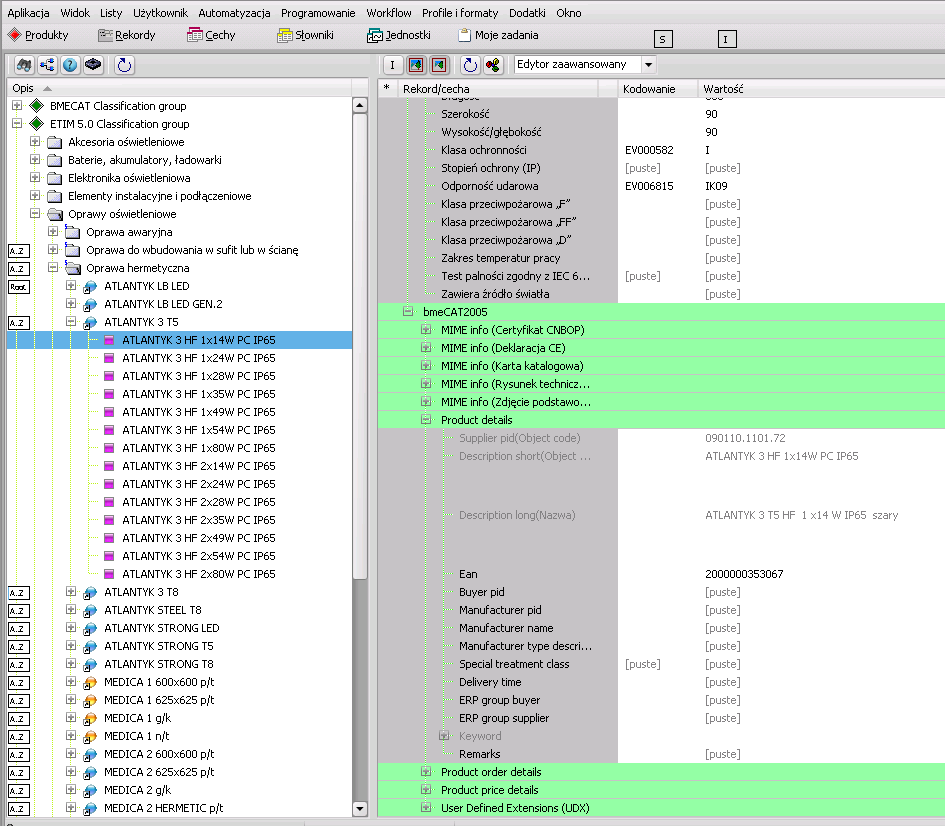This screenshot has height=826, width=945.
Task: Expand the Keyword node
Action: (444, 736)
